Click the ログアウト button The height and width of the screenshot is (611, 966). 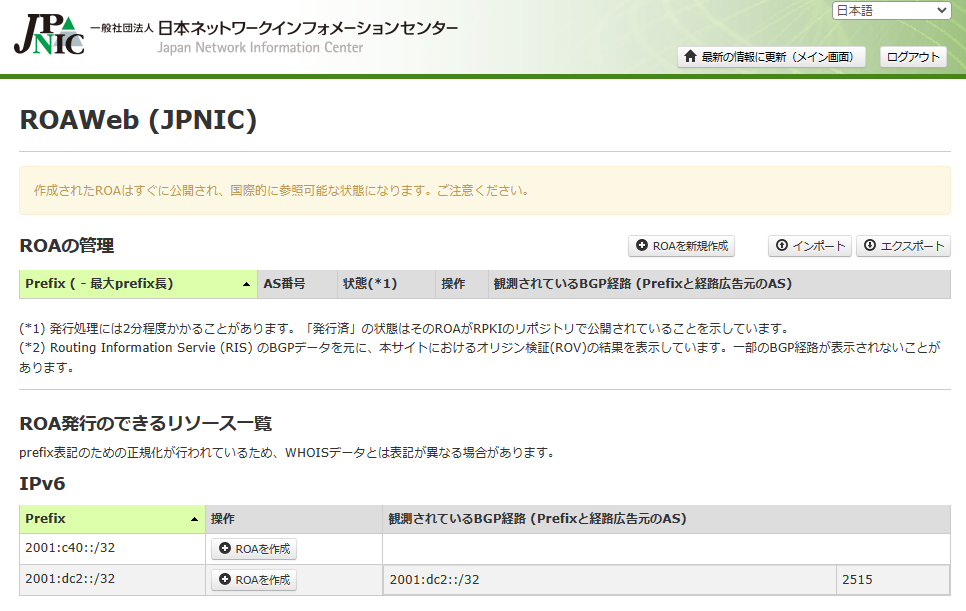913,57
